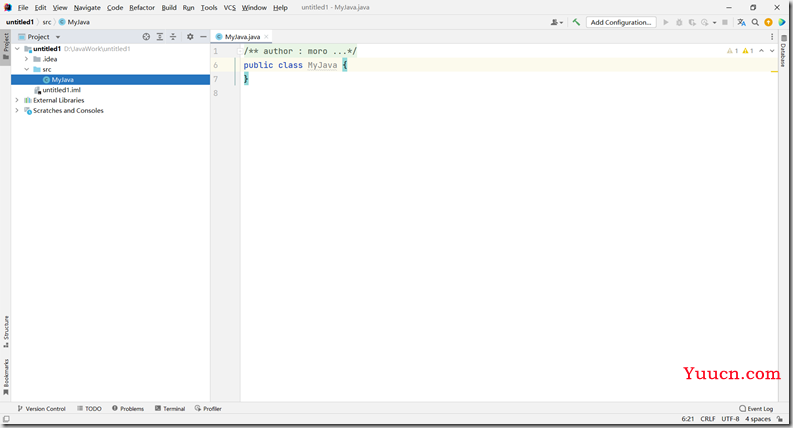Collapse the untitled1 root node
Screen dimensions: 793x428
click(x=18, y=49)
